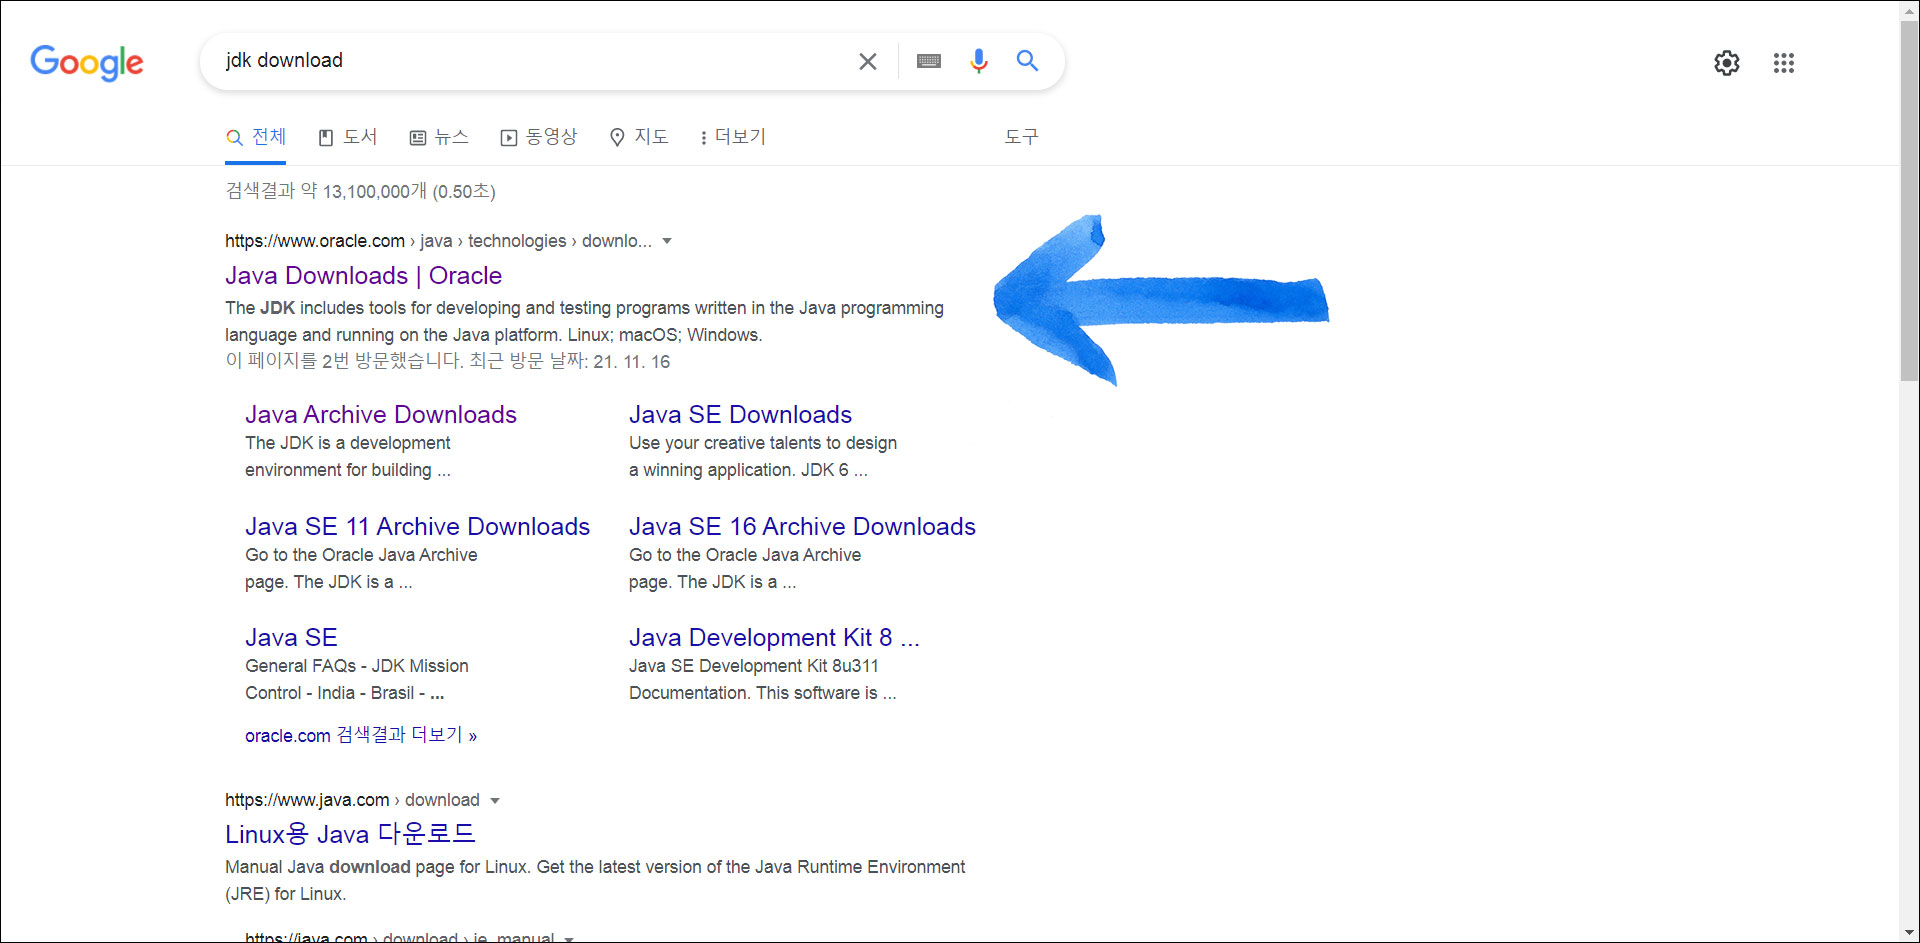Image resolution: width=1920 pixels, height=943 pixels.
Task: Open Linux용 Java 다운로드 result
Action: (x=350, y=834)
